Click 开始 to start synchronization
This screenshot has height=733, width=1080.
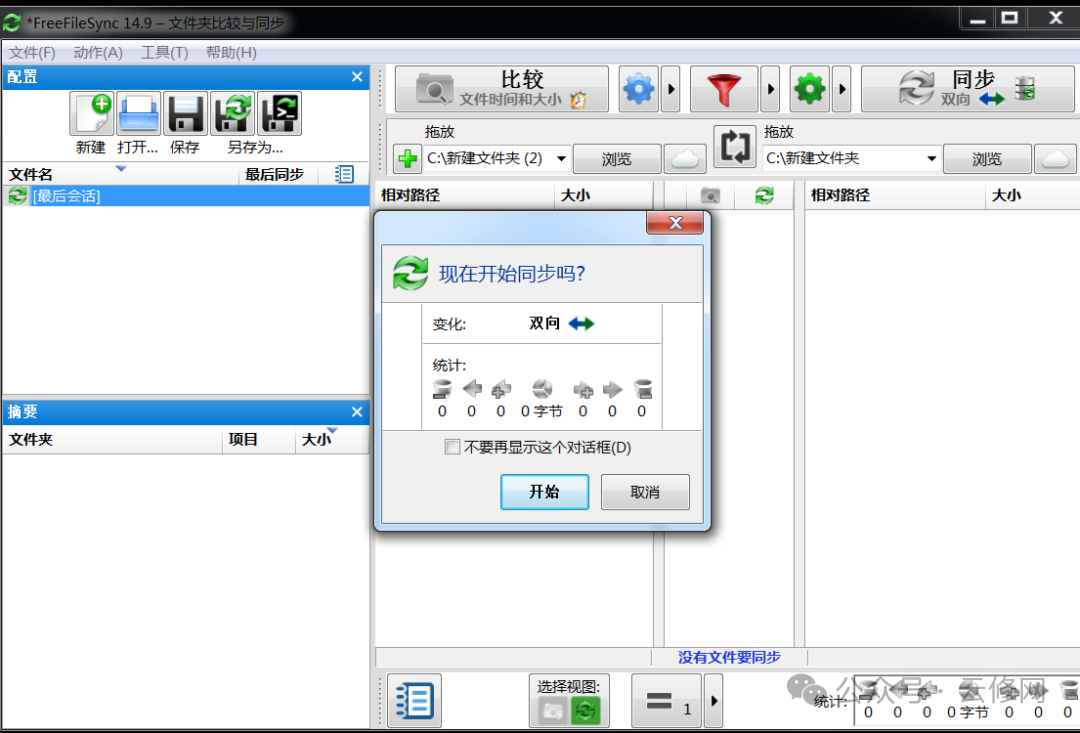click(544, 492)
